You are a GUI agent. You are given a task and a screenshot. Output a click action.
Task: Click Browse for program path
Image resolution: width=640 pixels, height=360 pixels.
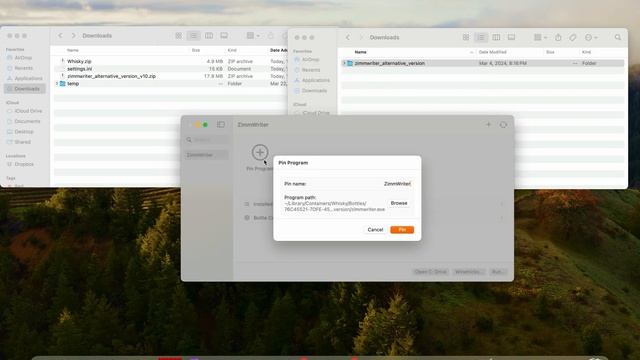(x=399, y=203)
